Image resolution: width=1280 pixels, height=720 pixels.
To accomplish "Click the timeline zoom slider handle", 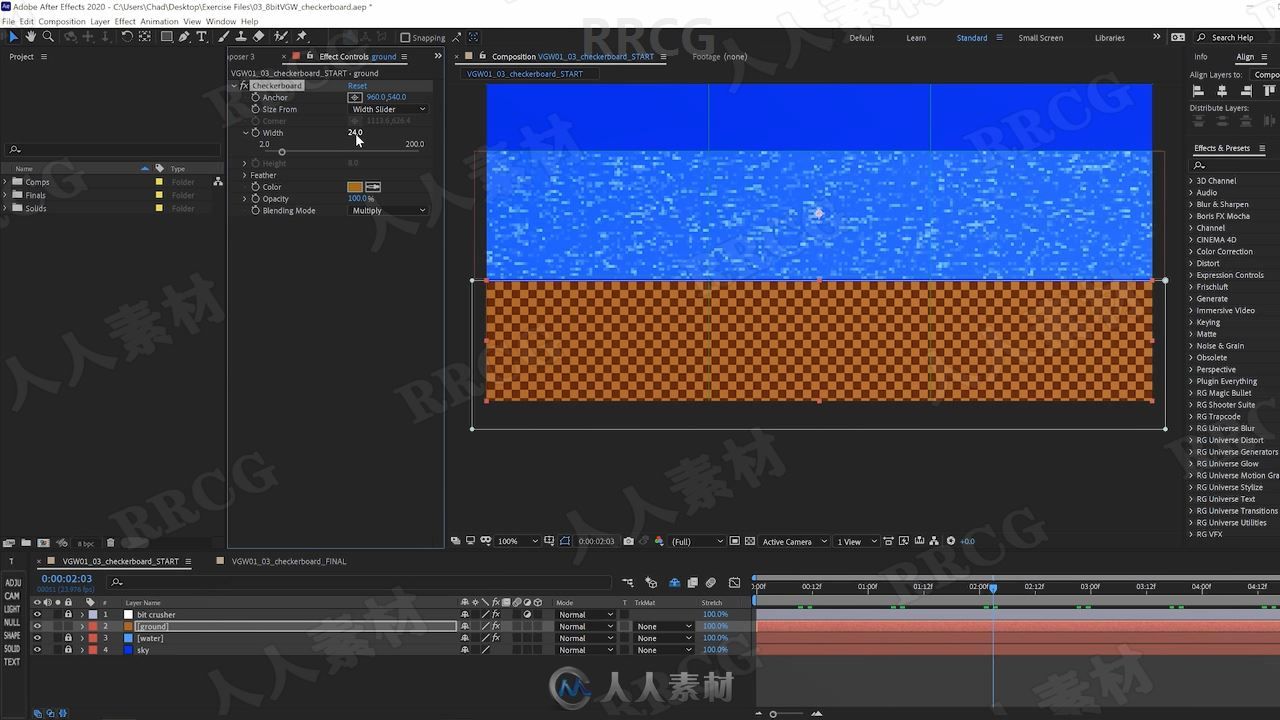I will click(x=772, y=714).
